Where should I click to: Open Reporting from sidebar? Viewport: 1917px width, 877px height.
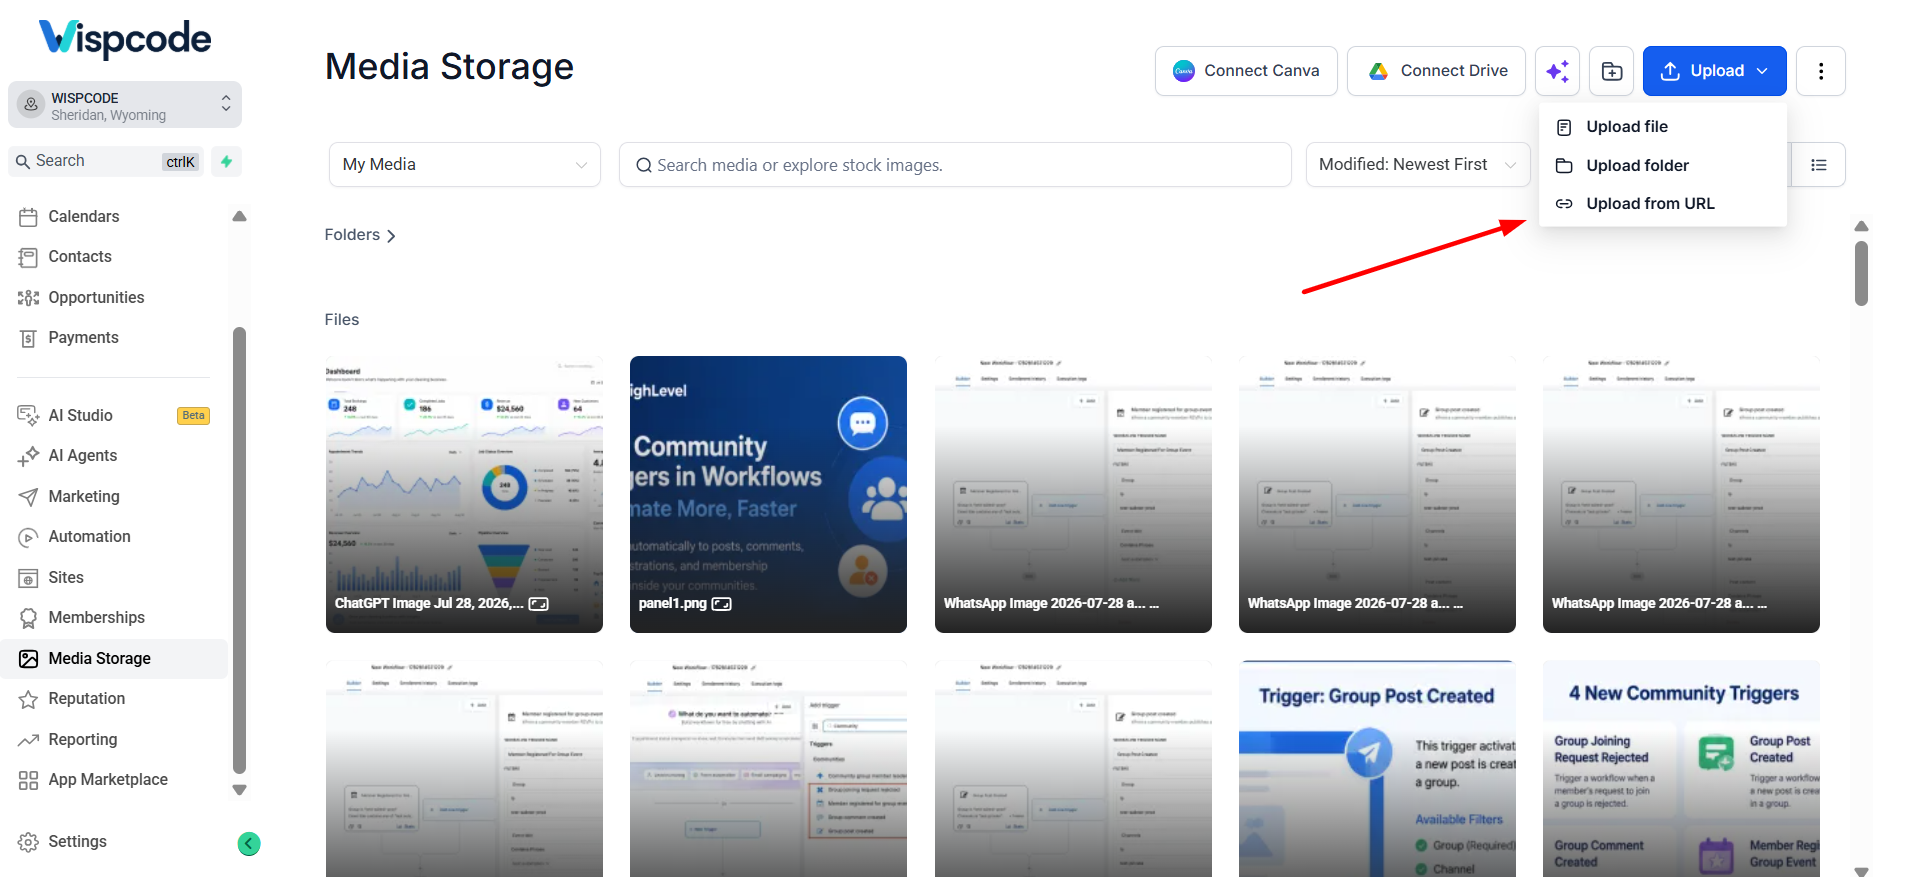point(83,740)
